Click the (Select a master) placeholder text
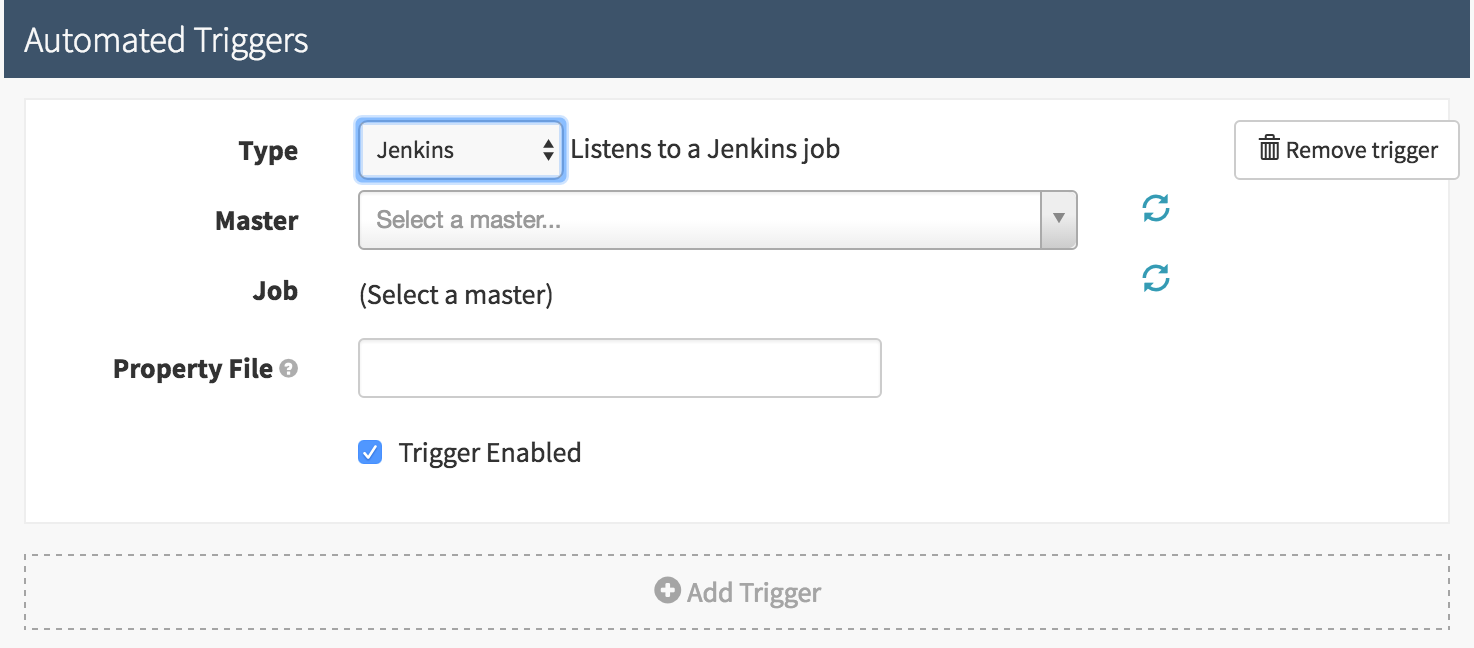The image size is (1474, 648). coord(455,295)
